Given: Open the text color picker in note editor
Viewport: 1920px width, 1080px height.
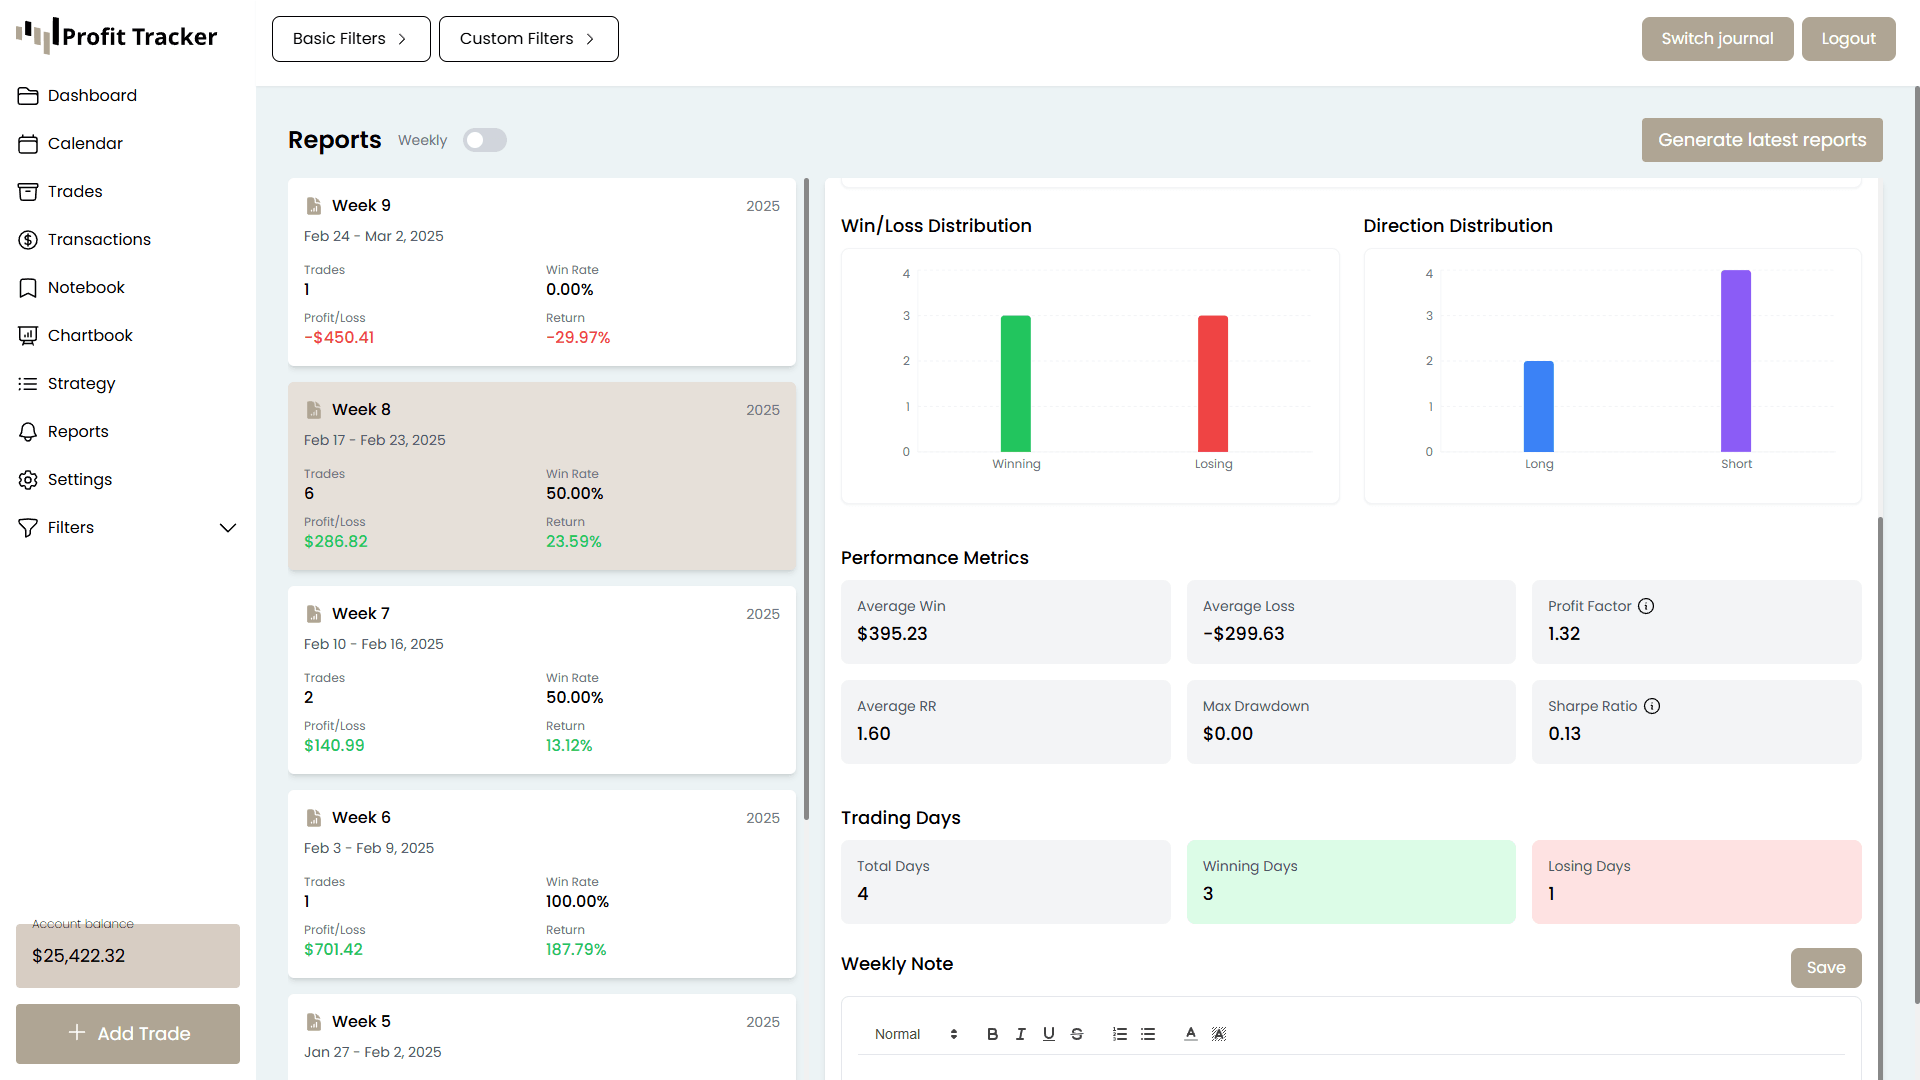Looking at the screenshot, I should (1190, 1034).
